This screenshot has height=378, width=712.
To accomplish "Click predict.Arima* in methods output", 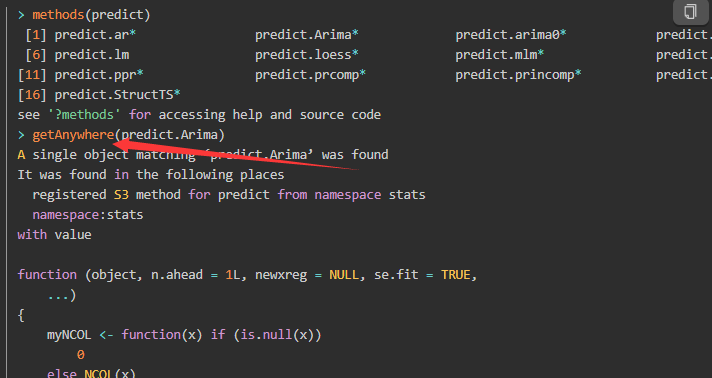I will click(x=307, y=35).
